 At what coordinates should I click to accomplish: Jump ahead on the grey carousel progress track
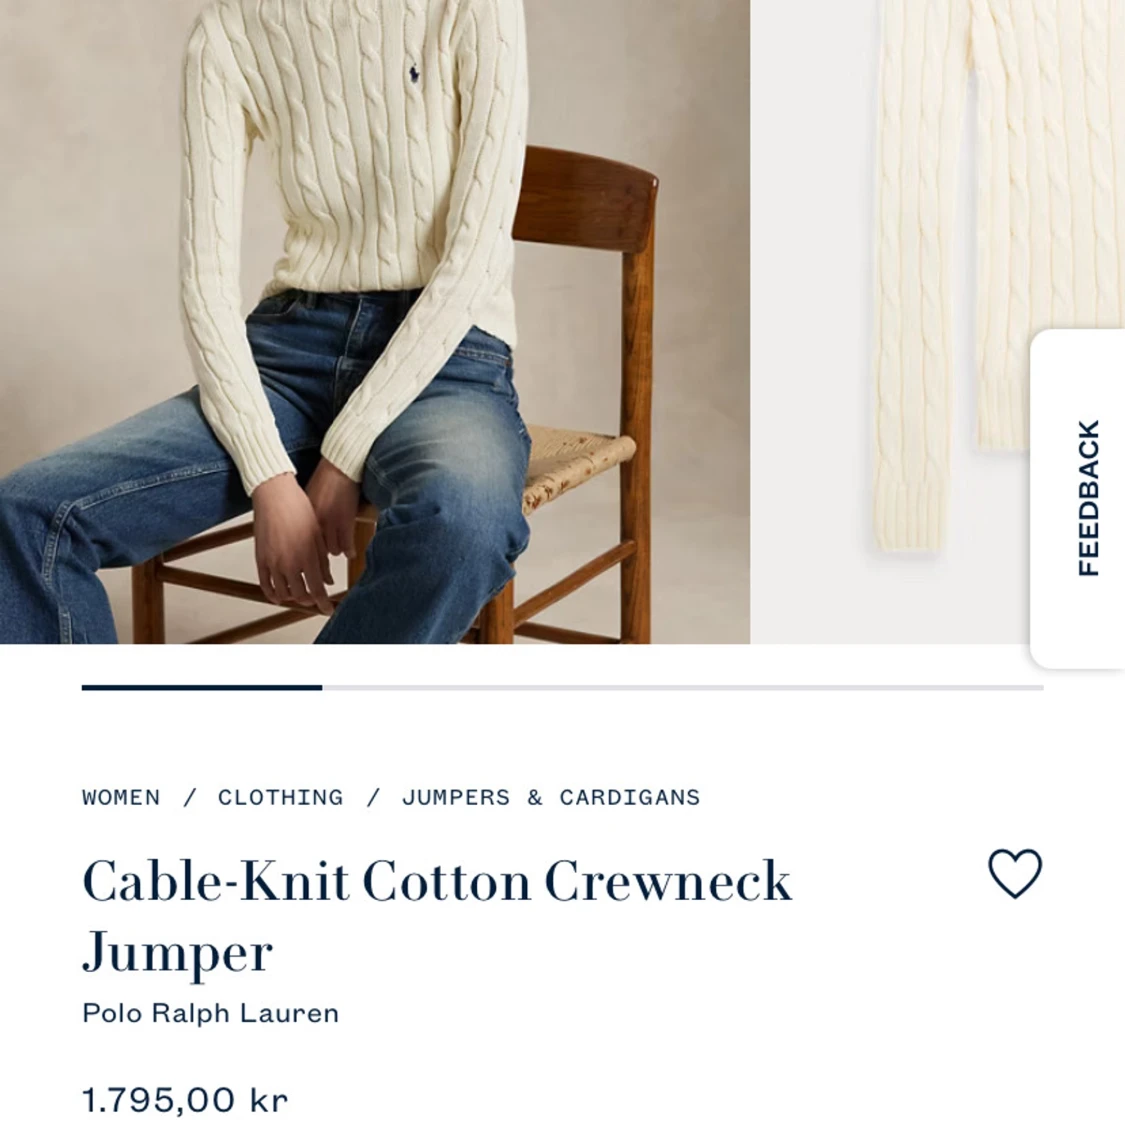pos(682,687)
